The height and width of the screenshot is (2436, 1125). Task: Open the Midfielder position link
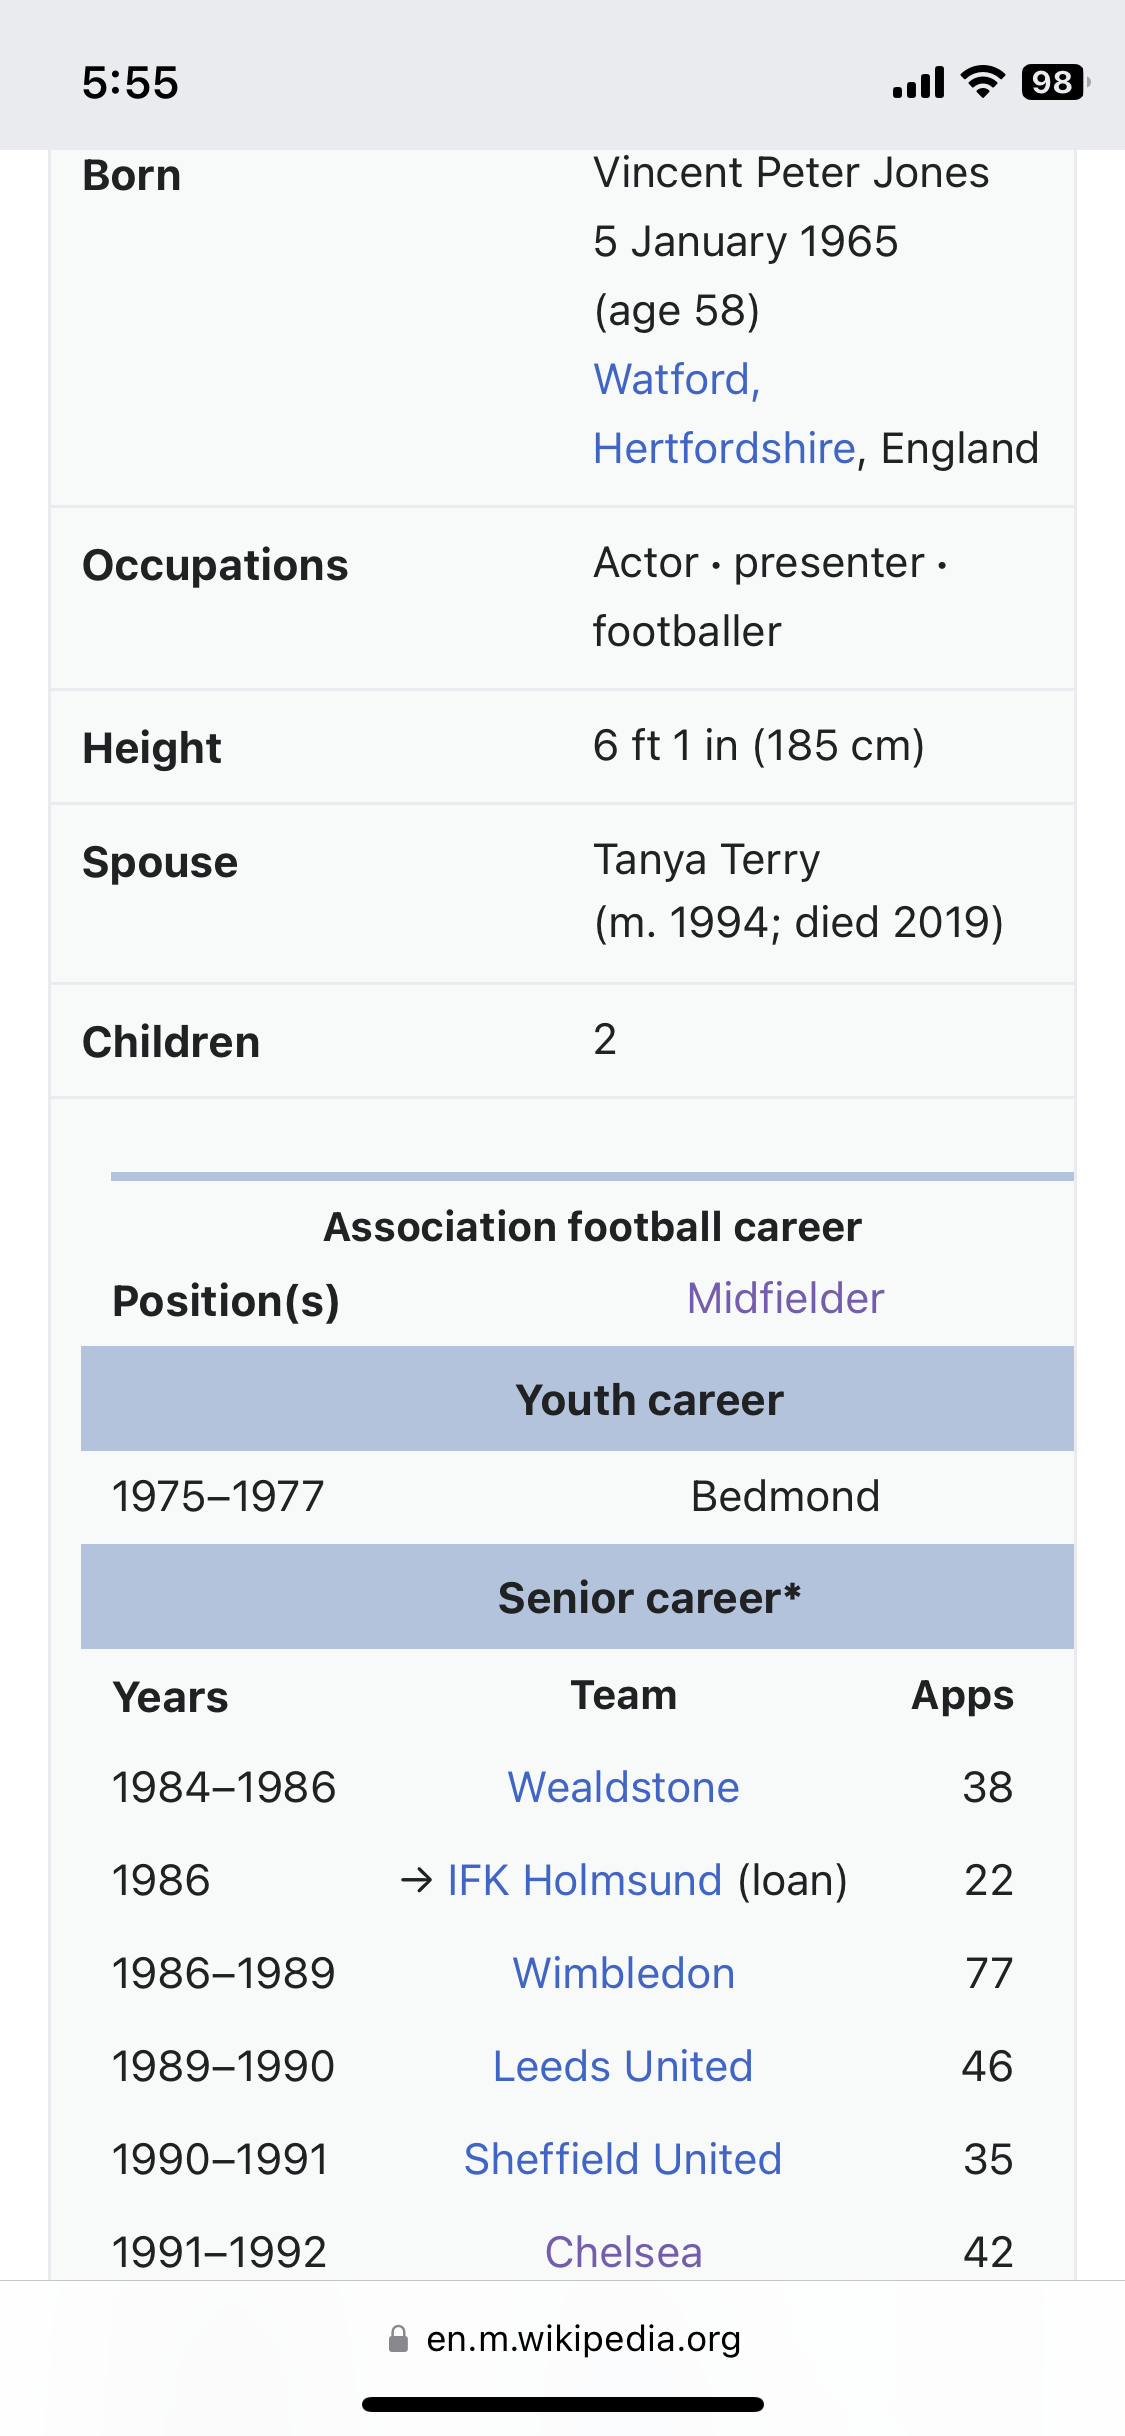click(x=785, y=1298)
